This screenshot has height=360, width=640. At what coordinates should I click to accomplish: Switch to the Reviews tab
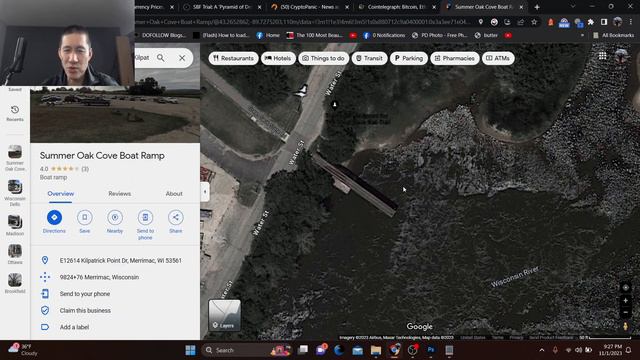(x=120, y=193)
